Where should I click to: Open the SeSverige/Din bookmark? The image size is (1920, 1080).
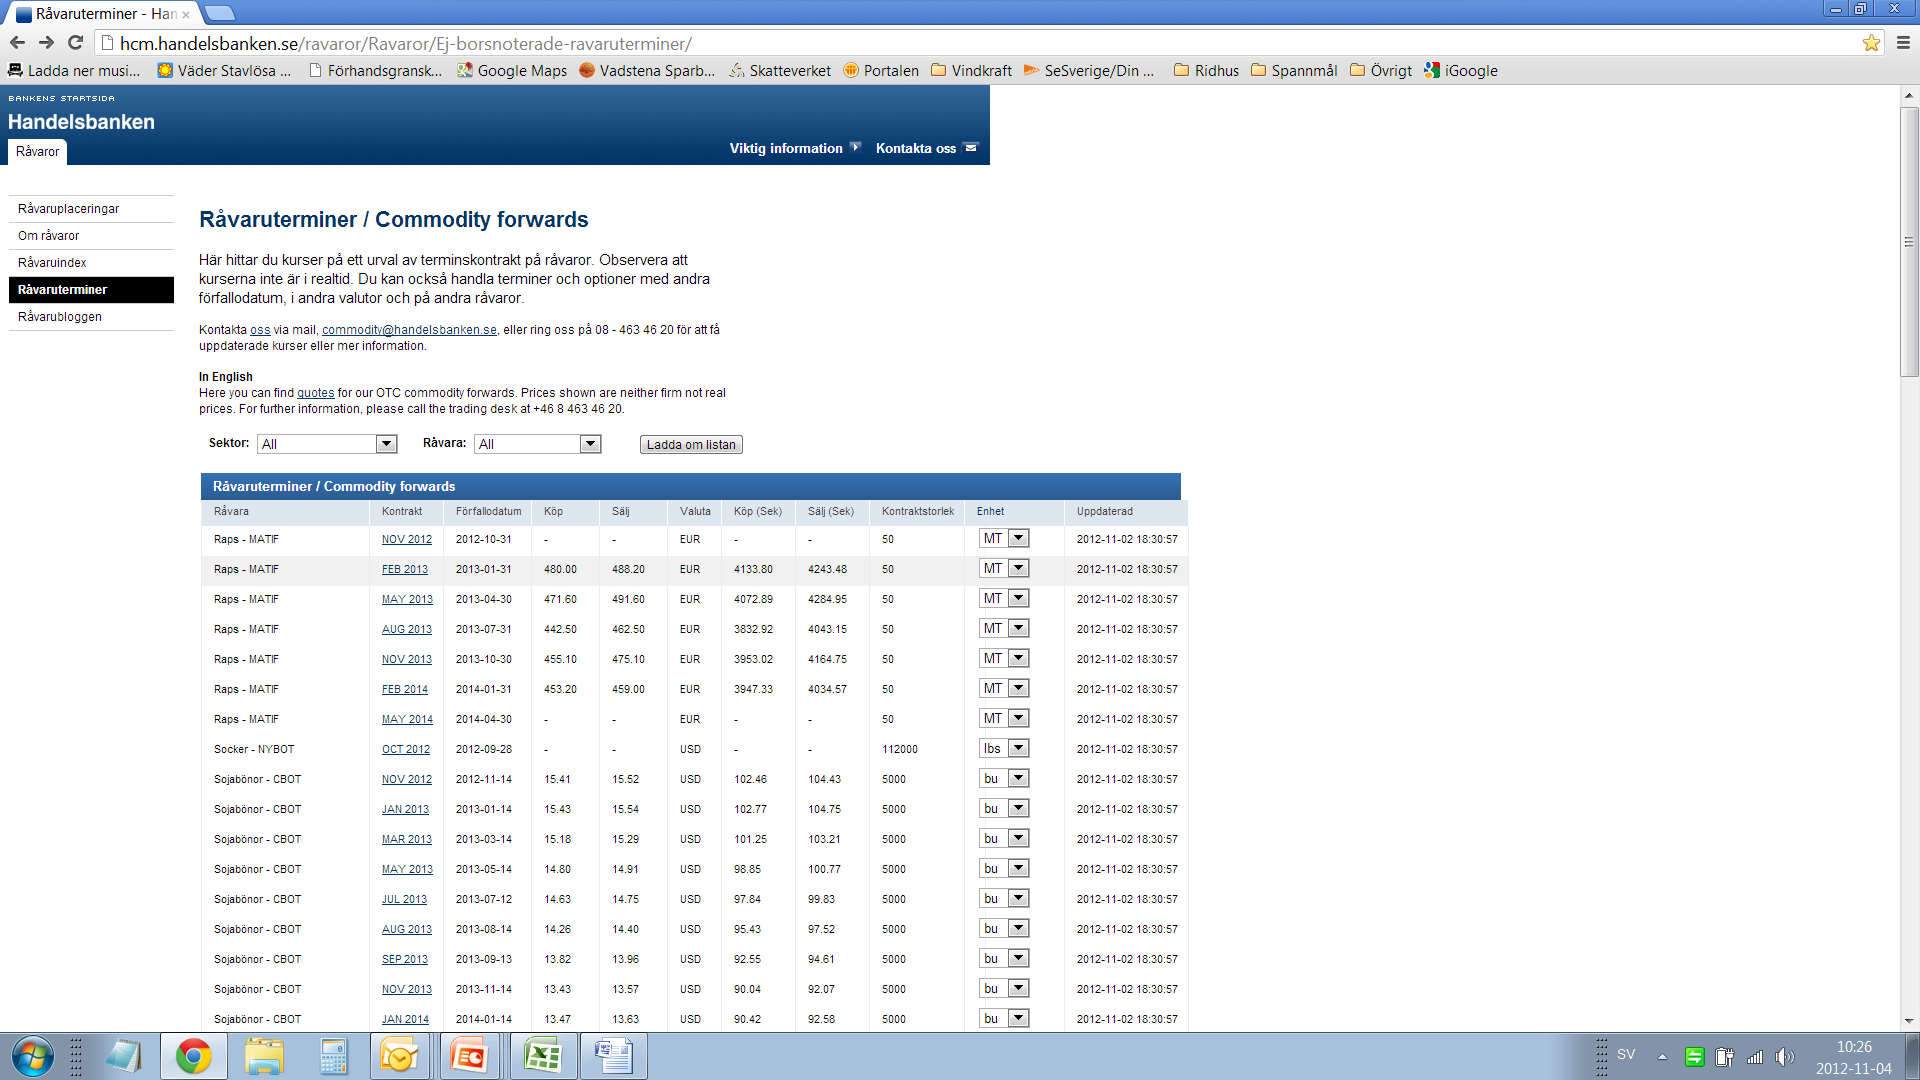1089,71
